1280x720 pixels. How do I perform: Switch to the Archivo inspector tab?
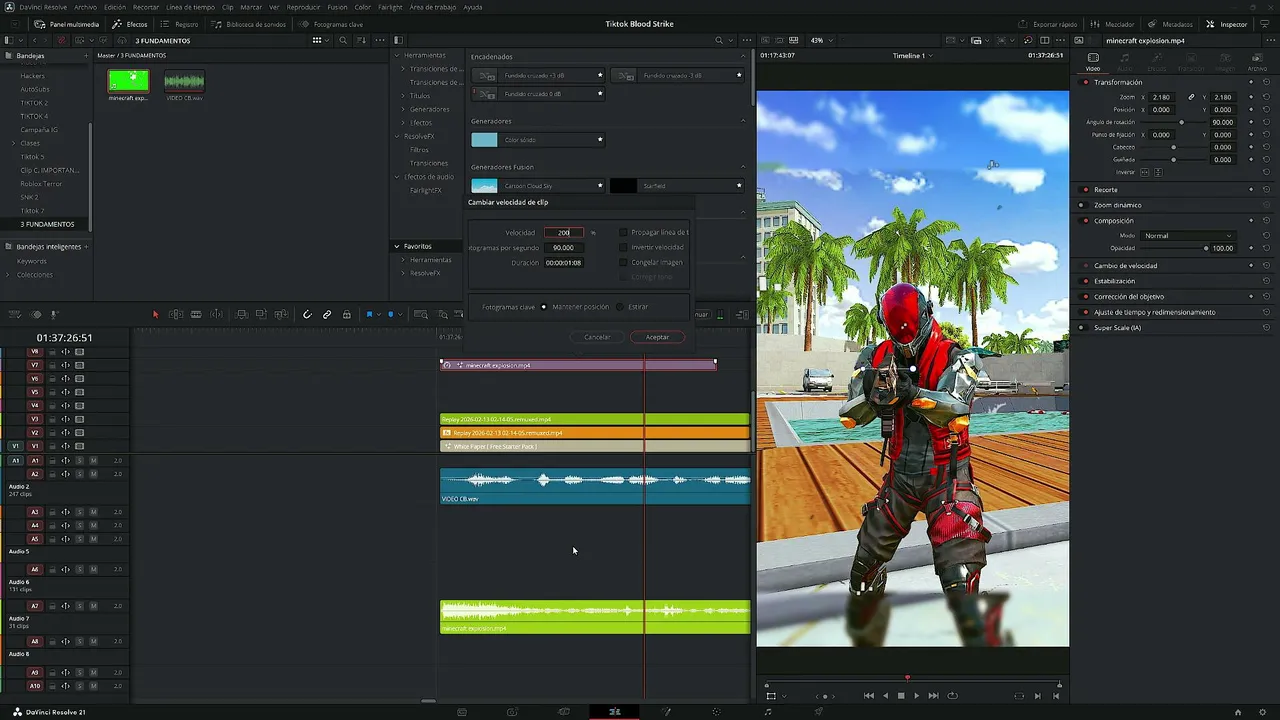pos(1257,62)
